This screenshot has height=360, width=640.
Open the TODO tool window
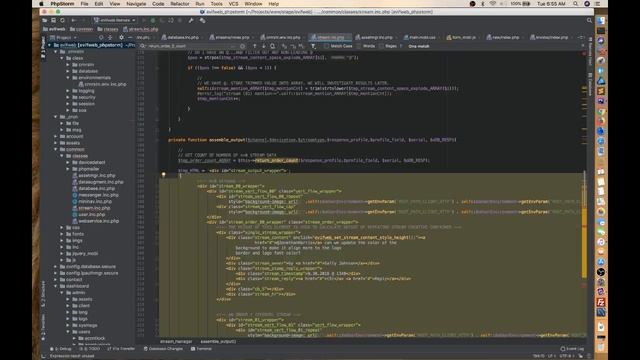(x=89, y=349)
